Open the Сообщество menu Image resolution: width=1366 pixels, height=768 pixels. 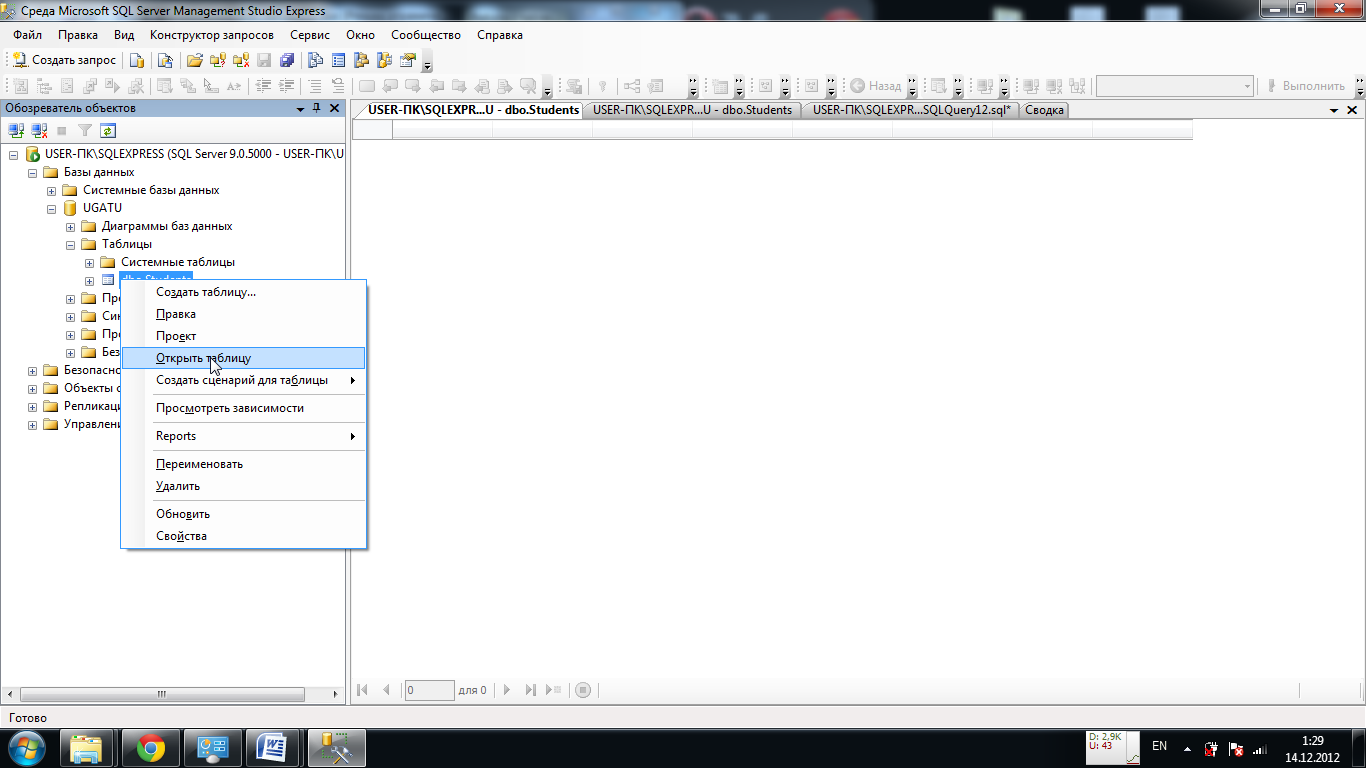(426, 35)
